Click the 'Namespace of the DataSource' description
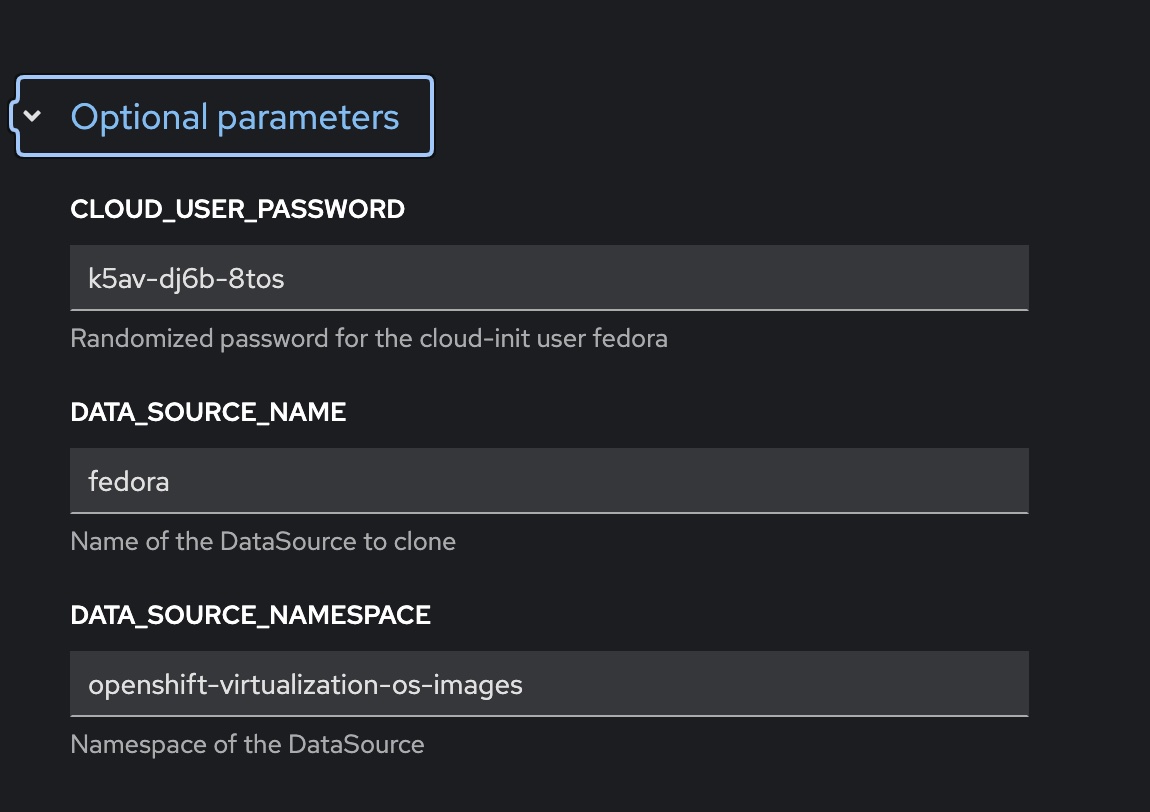 (x=247, y=744)
